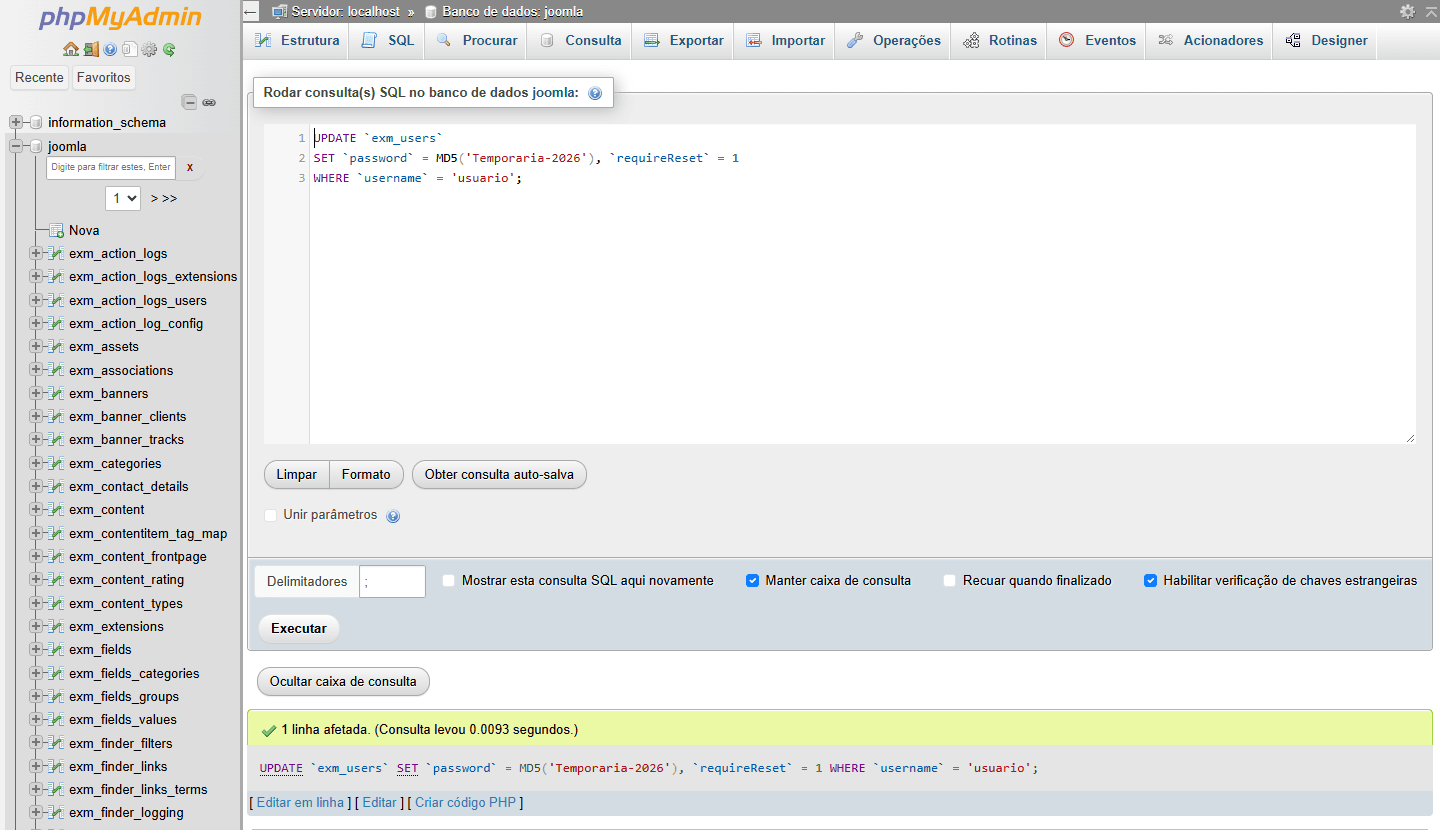Screen dimensions: 1440x830
Task: Toggle the Unir parâmetros checkbox
Action: 271,515
